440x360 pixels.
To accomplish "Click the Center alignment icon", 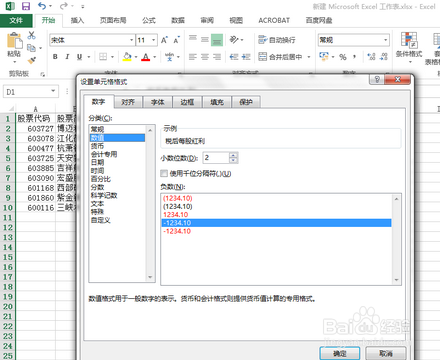I will click(x=205, y=57).
